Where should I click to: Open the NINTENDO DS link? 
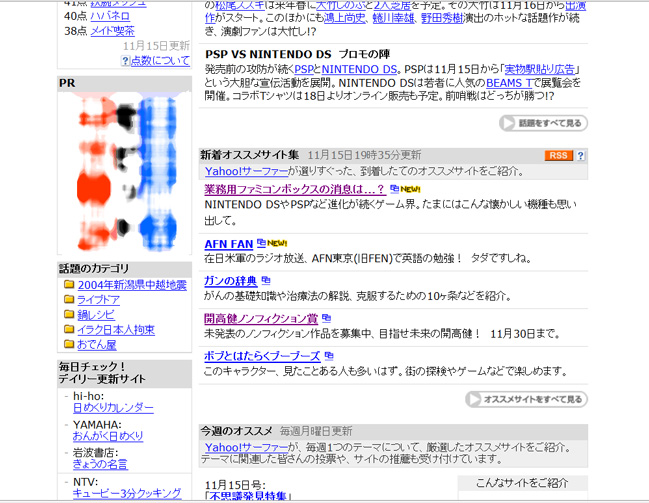coord(359,69)
